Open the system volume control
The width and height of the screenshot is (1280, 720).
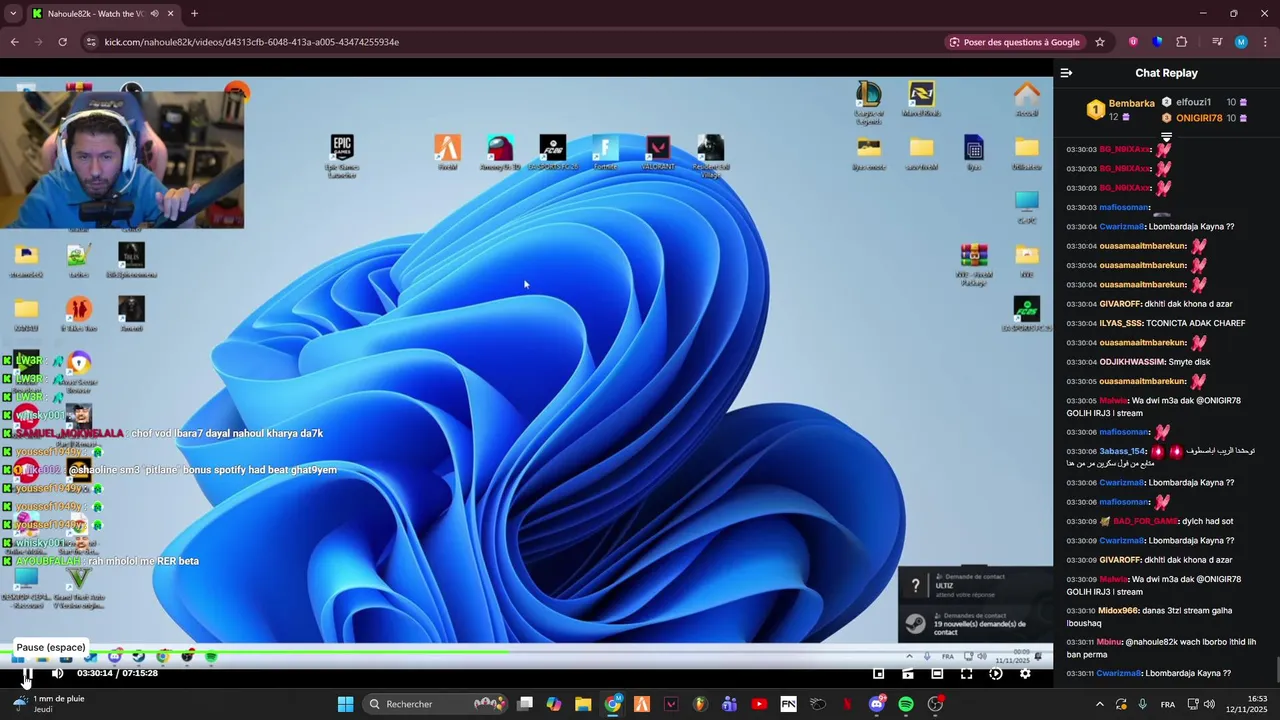(x=1209, y=704)
